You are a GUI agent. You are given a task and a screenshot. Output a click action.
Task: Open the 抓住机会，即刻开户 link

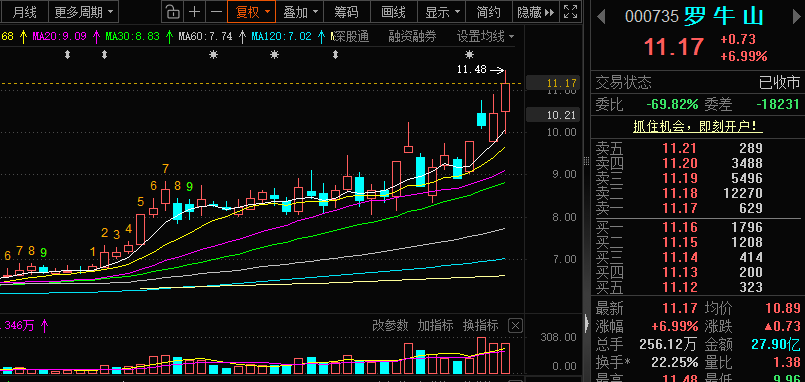[x=697, y=127]
